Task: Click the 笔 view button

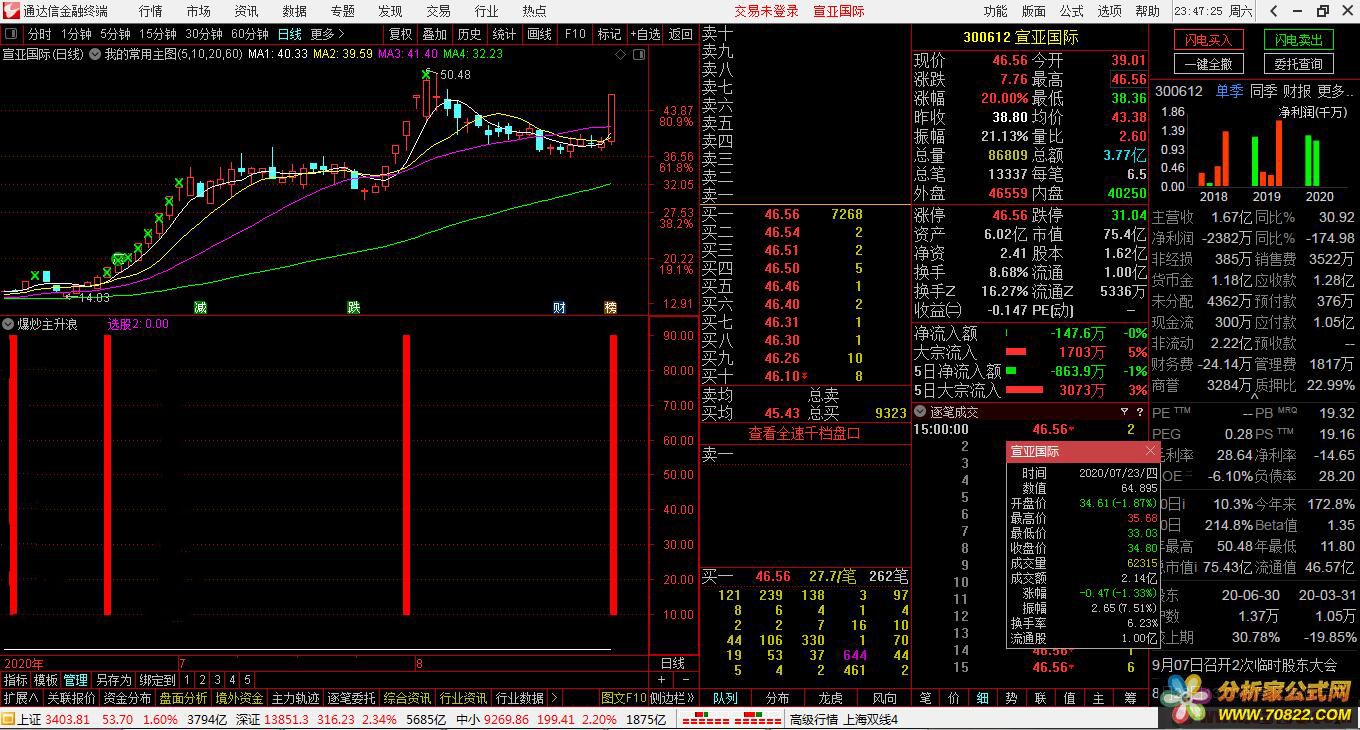Action: pos(925,698)
